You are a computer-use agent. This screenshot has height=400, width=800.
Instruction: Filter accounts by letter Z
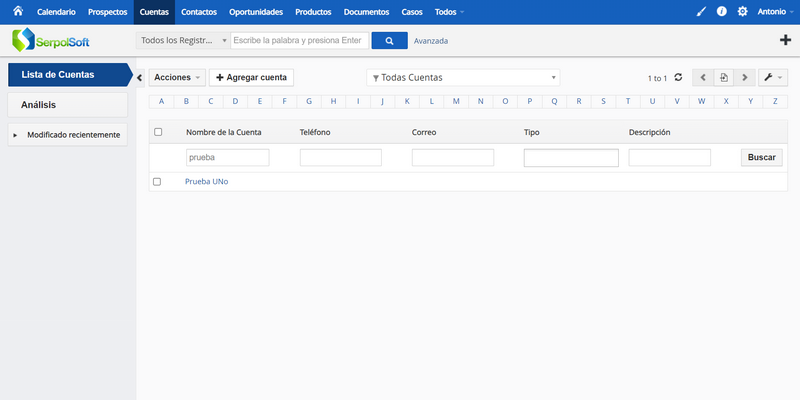[775, 102]
